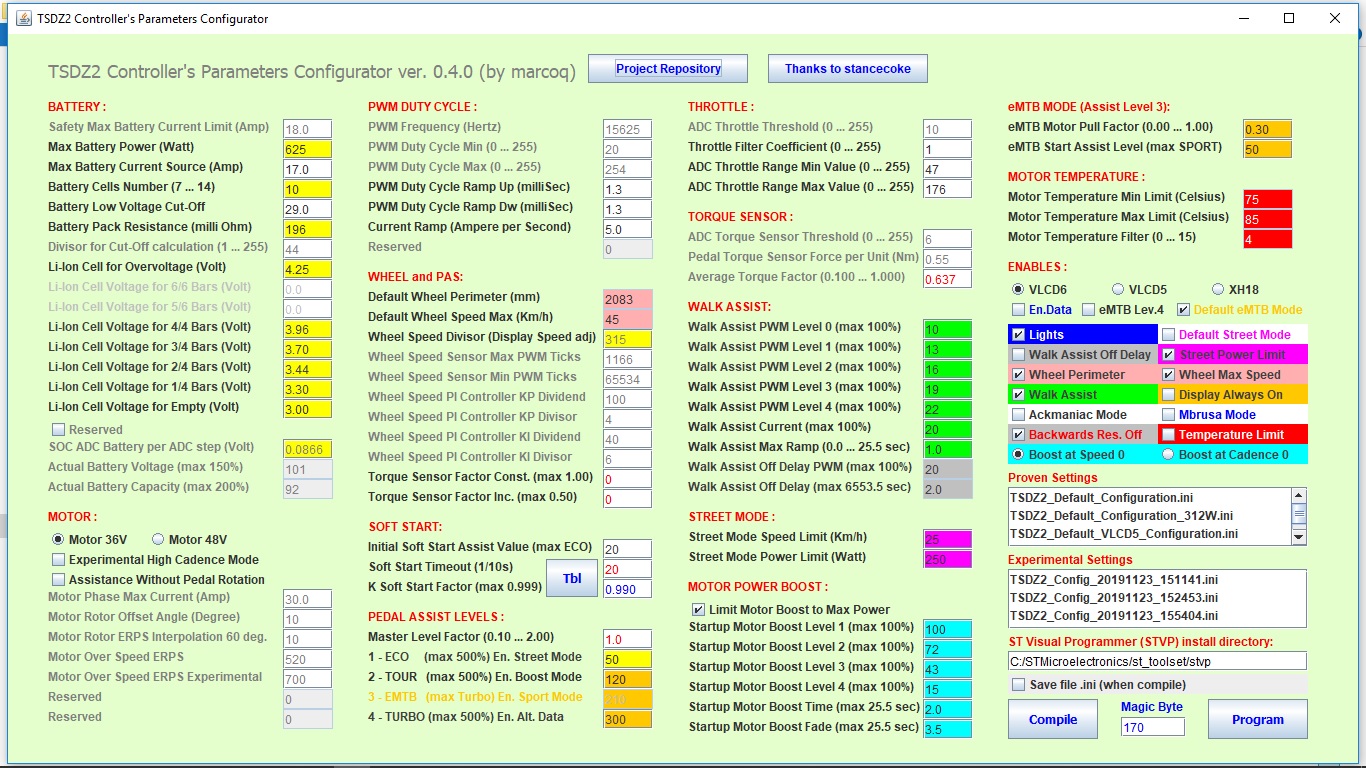The image size is (1366, 768).
Task: Select TSDZ2_Config_20191123_155404.ini experimental setting
Action: point(1156,616)
